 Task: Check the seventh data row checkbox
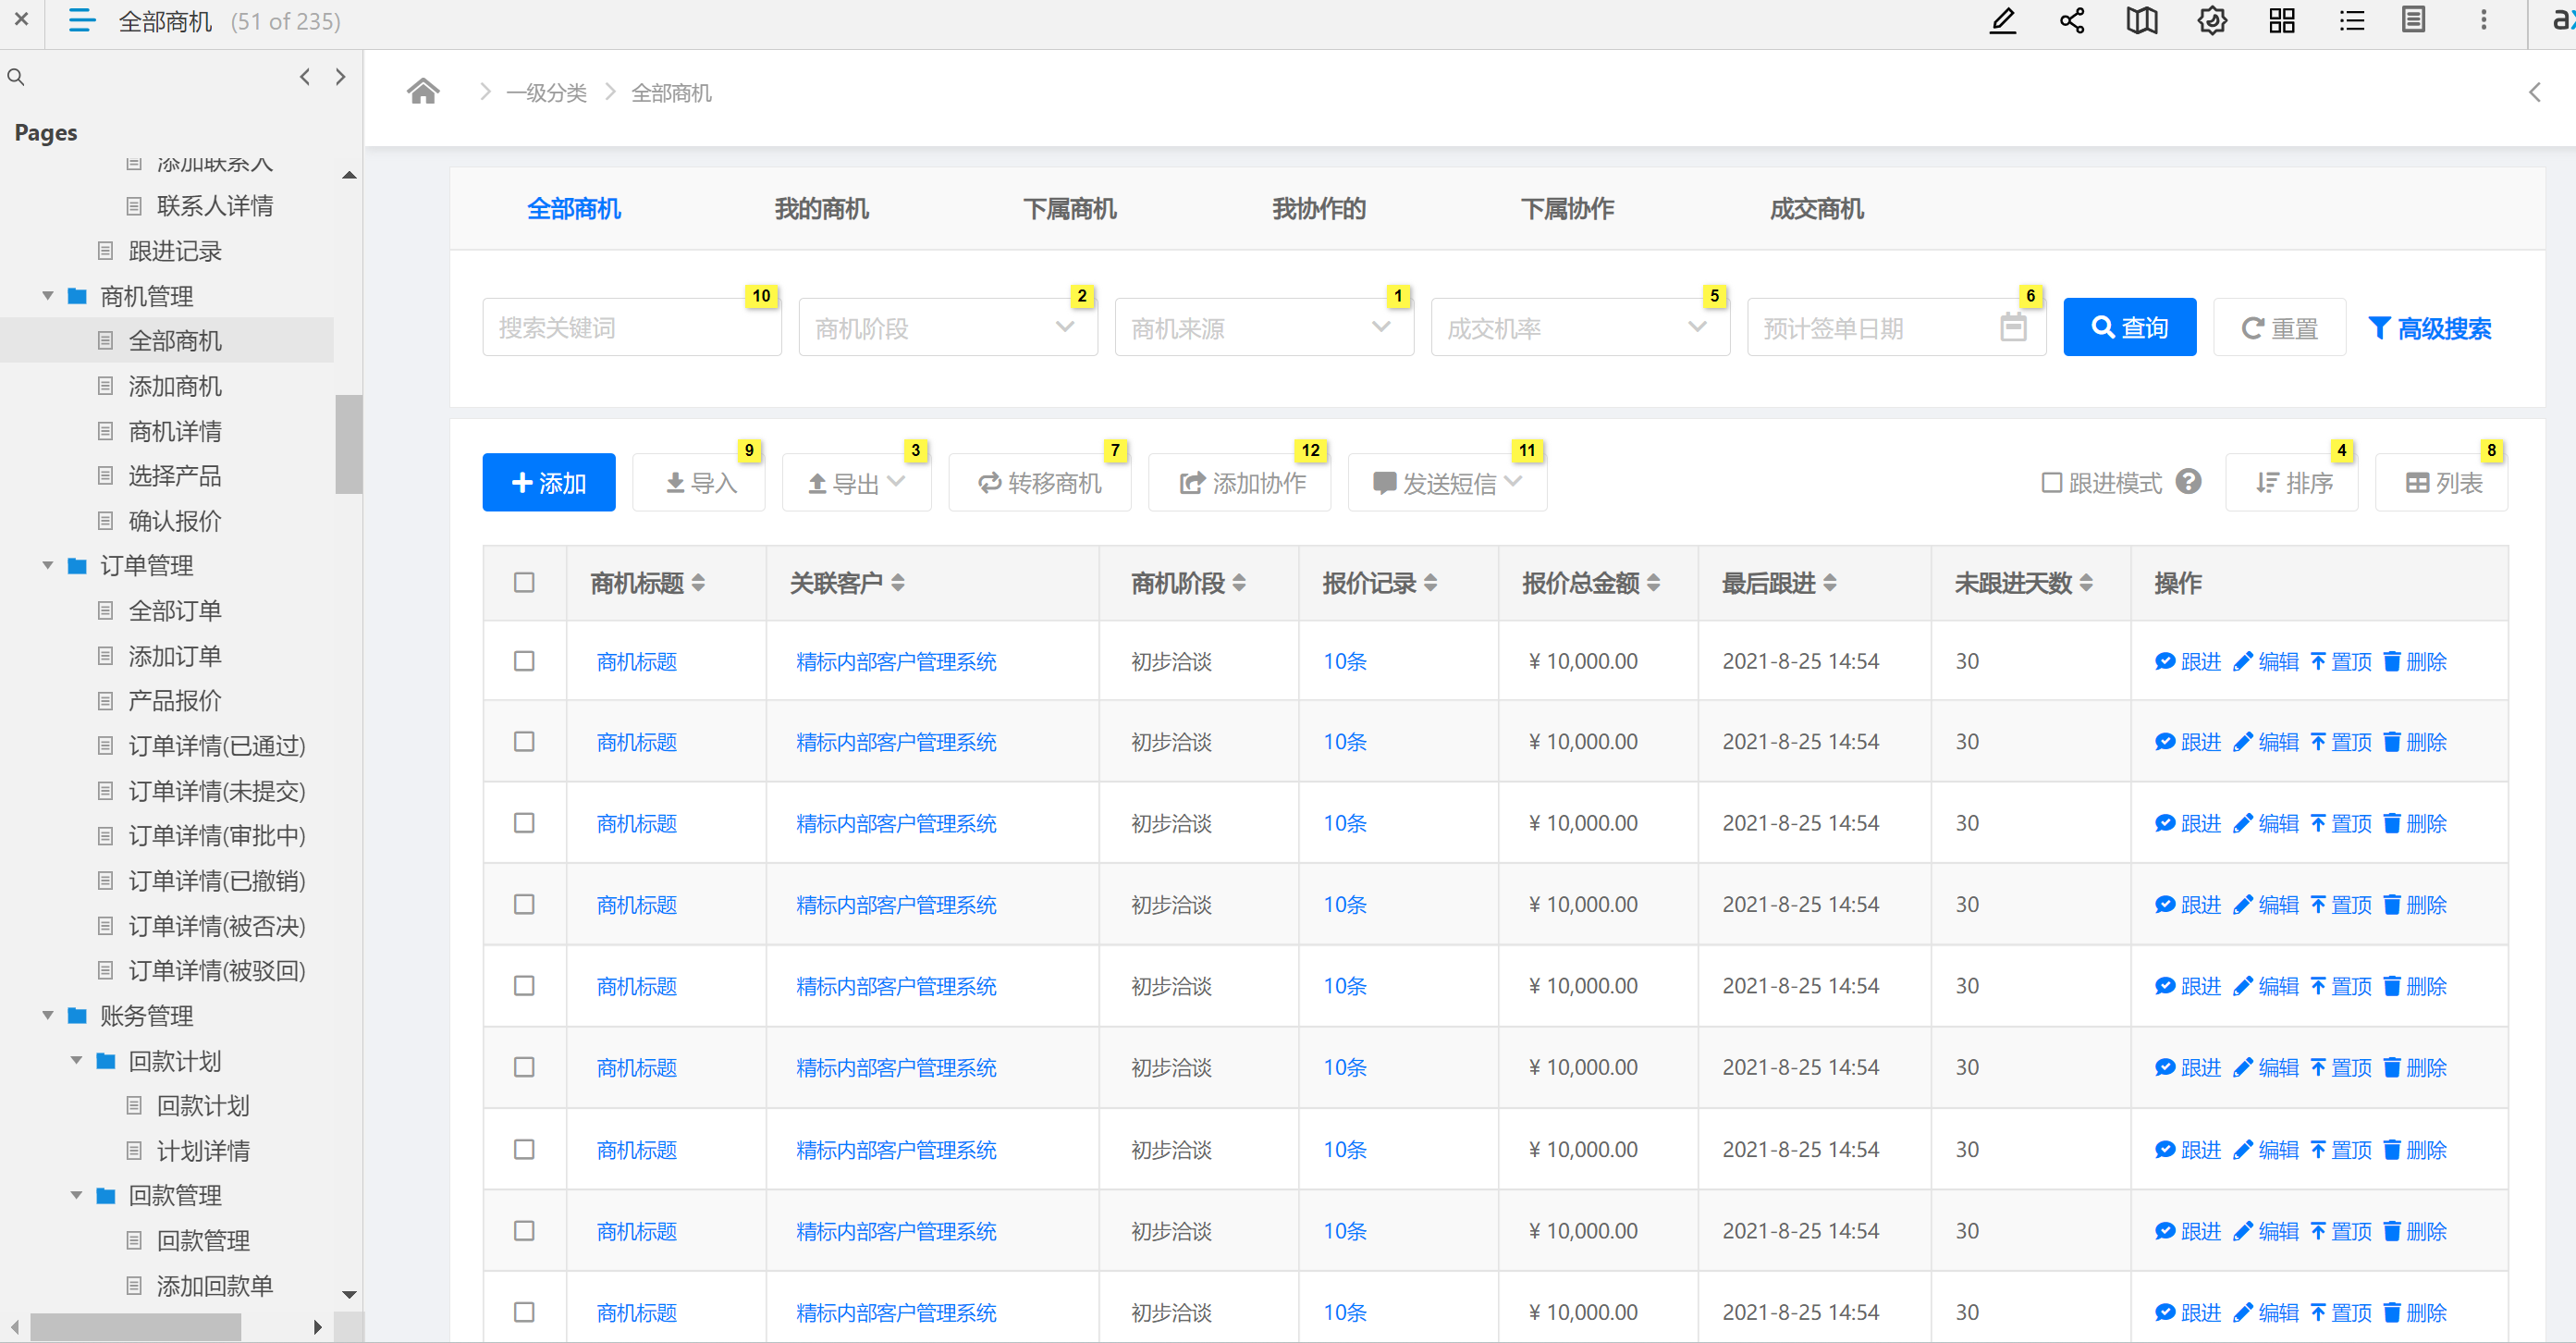524,1149
